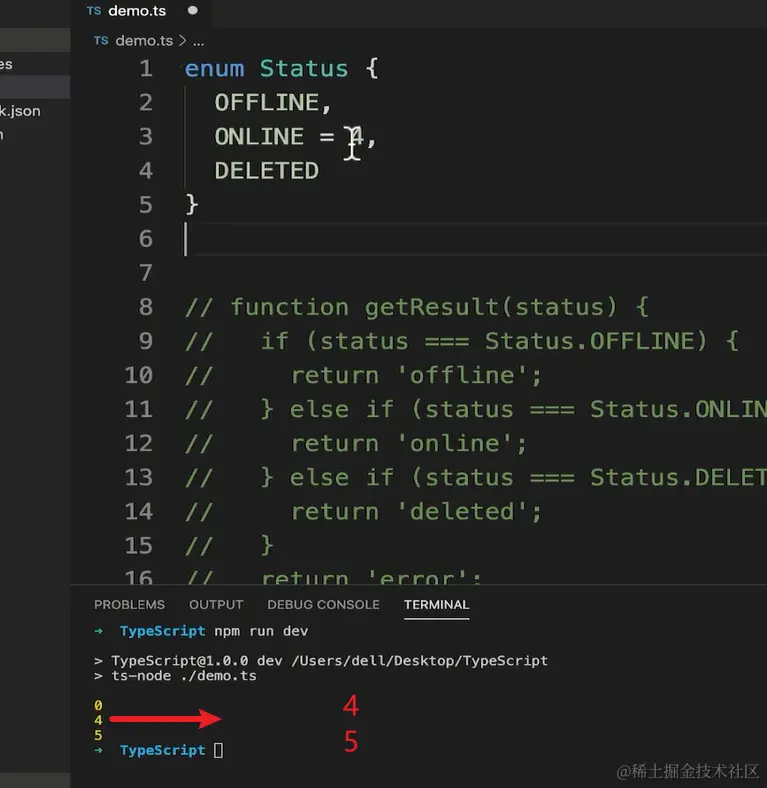Open the DEBUG CONSOLE tab

click(x=323, y=605)
